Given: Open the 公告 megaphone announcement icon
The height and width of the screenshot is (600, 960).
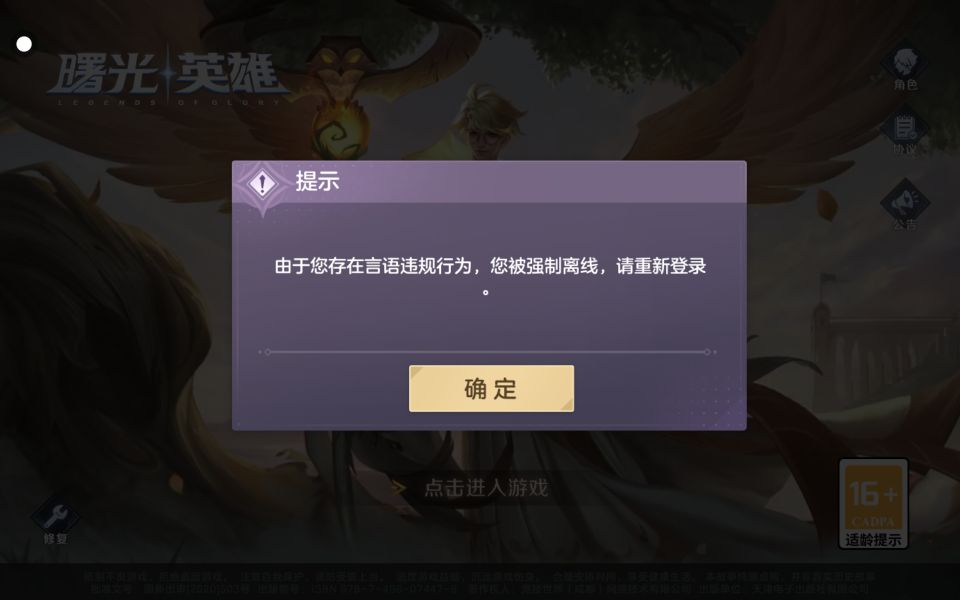Looking at the screenshot, I should tap(905, 205).
